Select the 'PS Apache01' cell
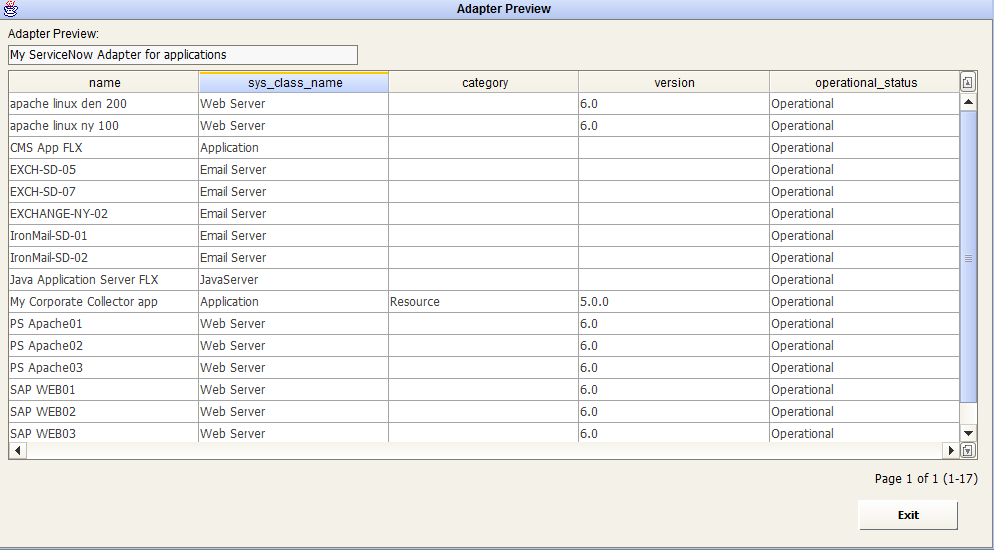The height and width of the screenshot is (552, 994). click(x=104, y=323)
